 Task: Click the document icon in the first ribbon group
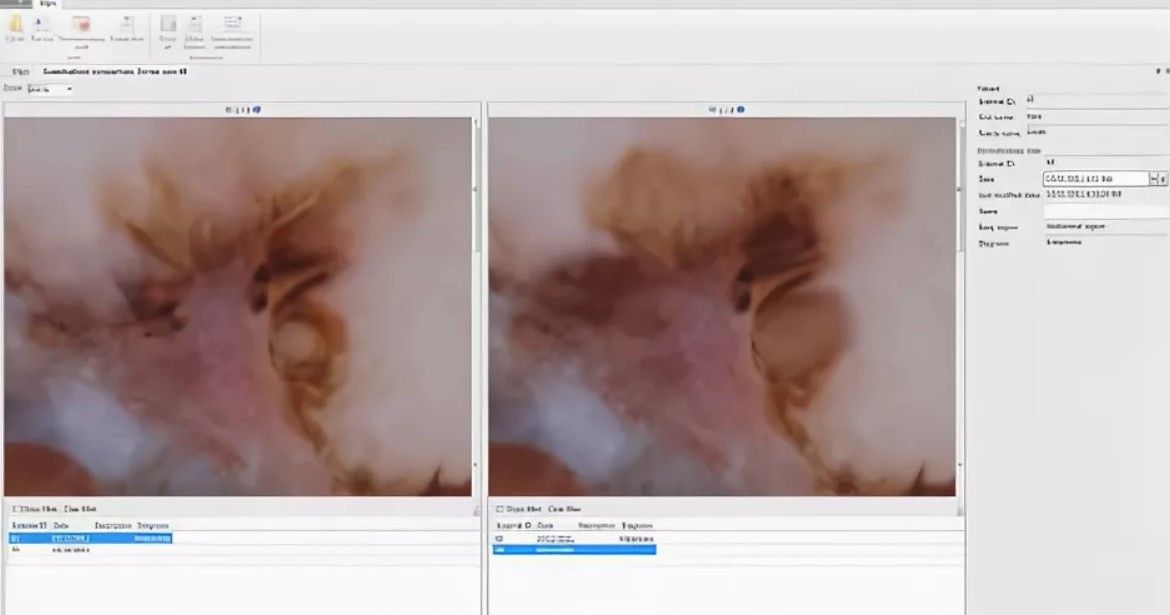pos(127,25)
